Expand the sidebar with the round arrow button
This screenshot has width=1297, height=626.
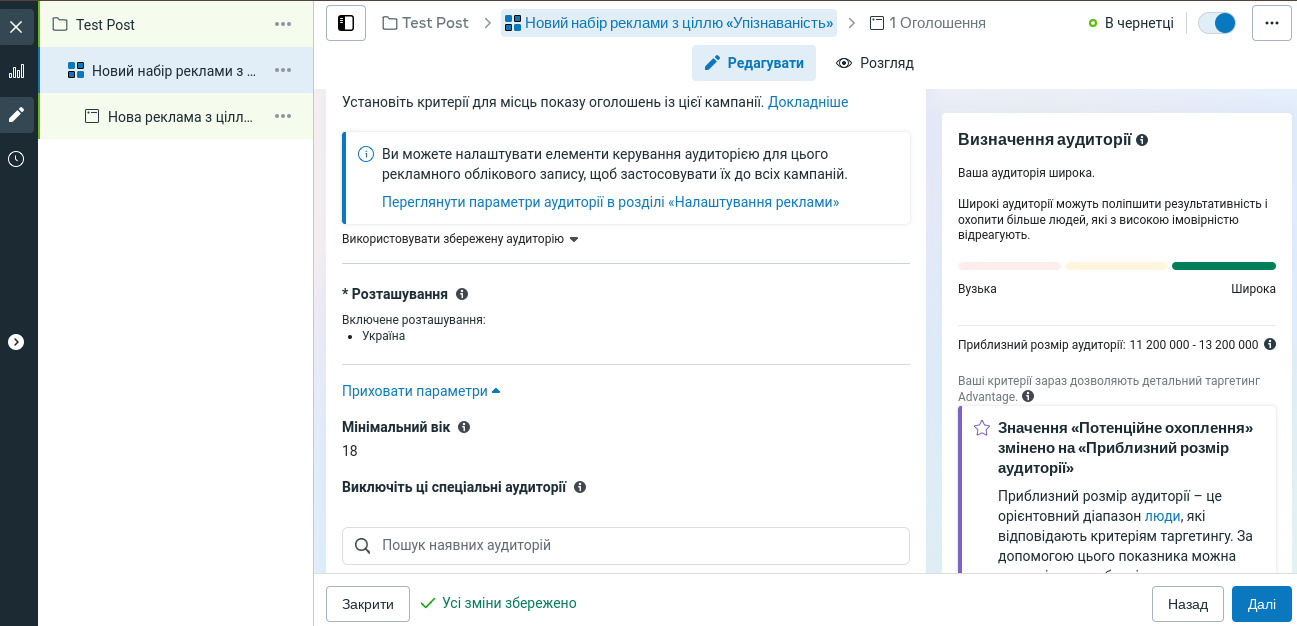point(16,342)
